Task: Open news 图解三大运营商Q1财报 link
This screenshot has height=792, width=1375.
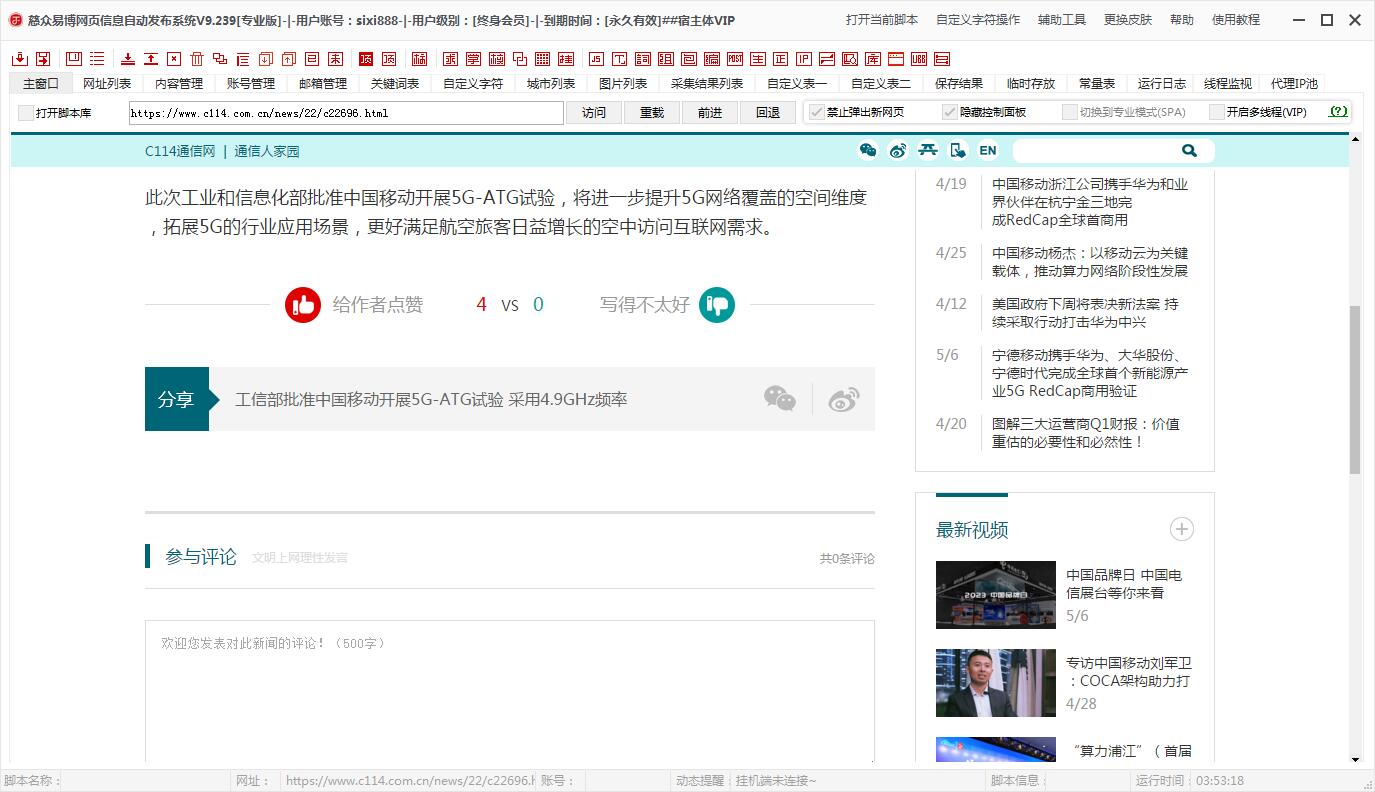Action: click(1086, 433)
